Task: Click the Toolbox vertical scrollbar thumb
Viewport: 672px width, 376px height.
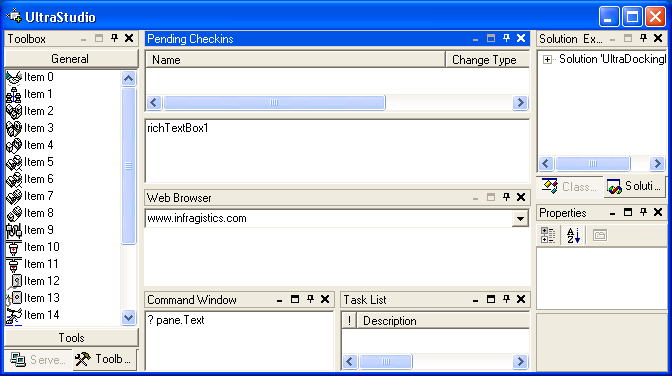Action: click(x=129, y=165)
